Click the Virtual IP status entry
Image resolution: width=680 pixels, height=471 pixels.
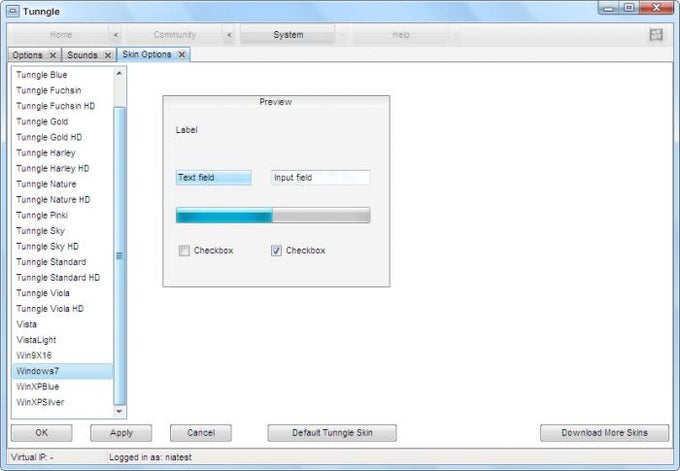tap(32, 457)
